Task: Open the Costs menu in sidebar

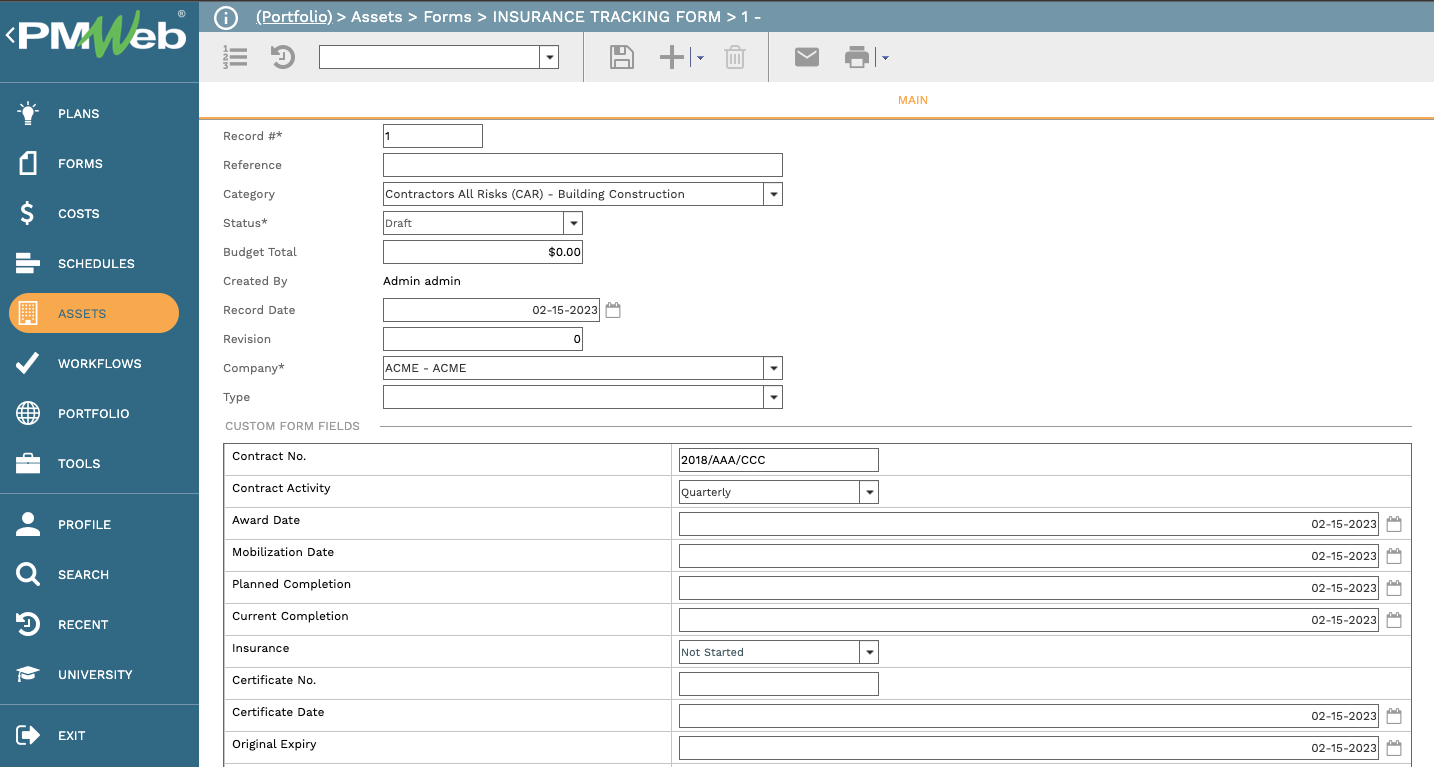Action: (78, 214)
